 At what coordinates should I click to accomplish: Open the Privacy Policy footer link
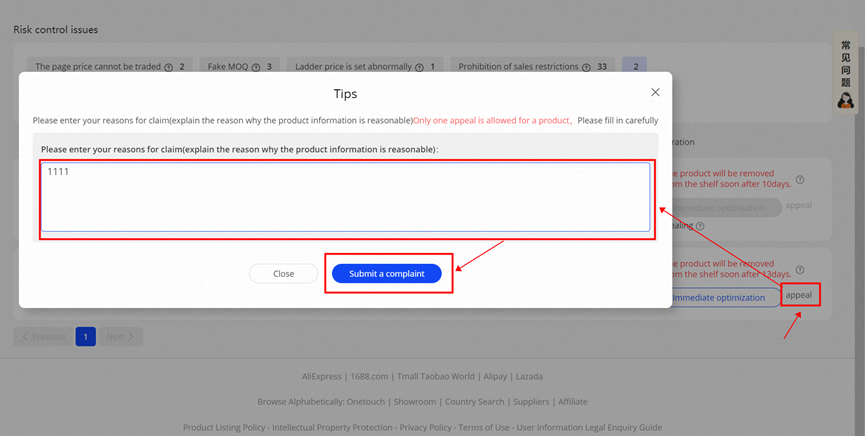click(425, 427)
